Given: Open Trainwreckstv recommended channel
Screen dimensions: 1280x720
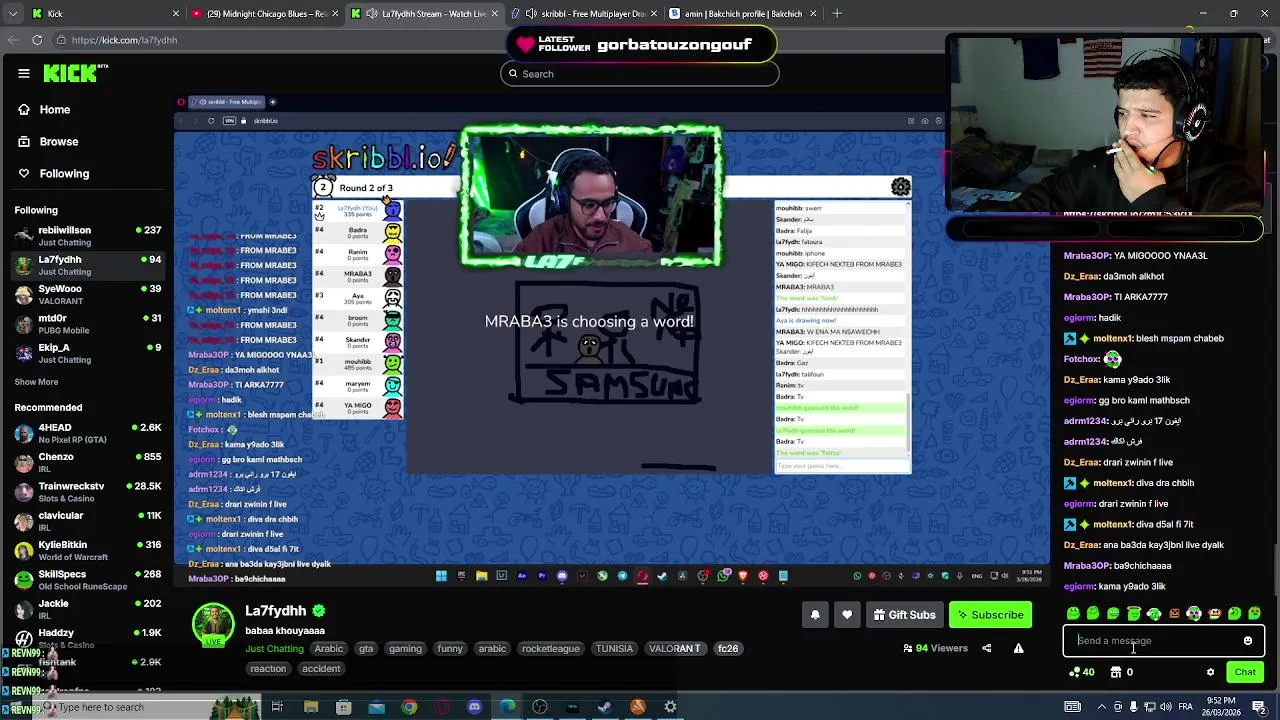Looking at the screenshot, I should pos(88,491).
